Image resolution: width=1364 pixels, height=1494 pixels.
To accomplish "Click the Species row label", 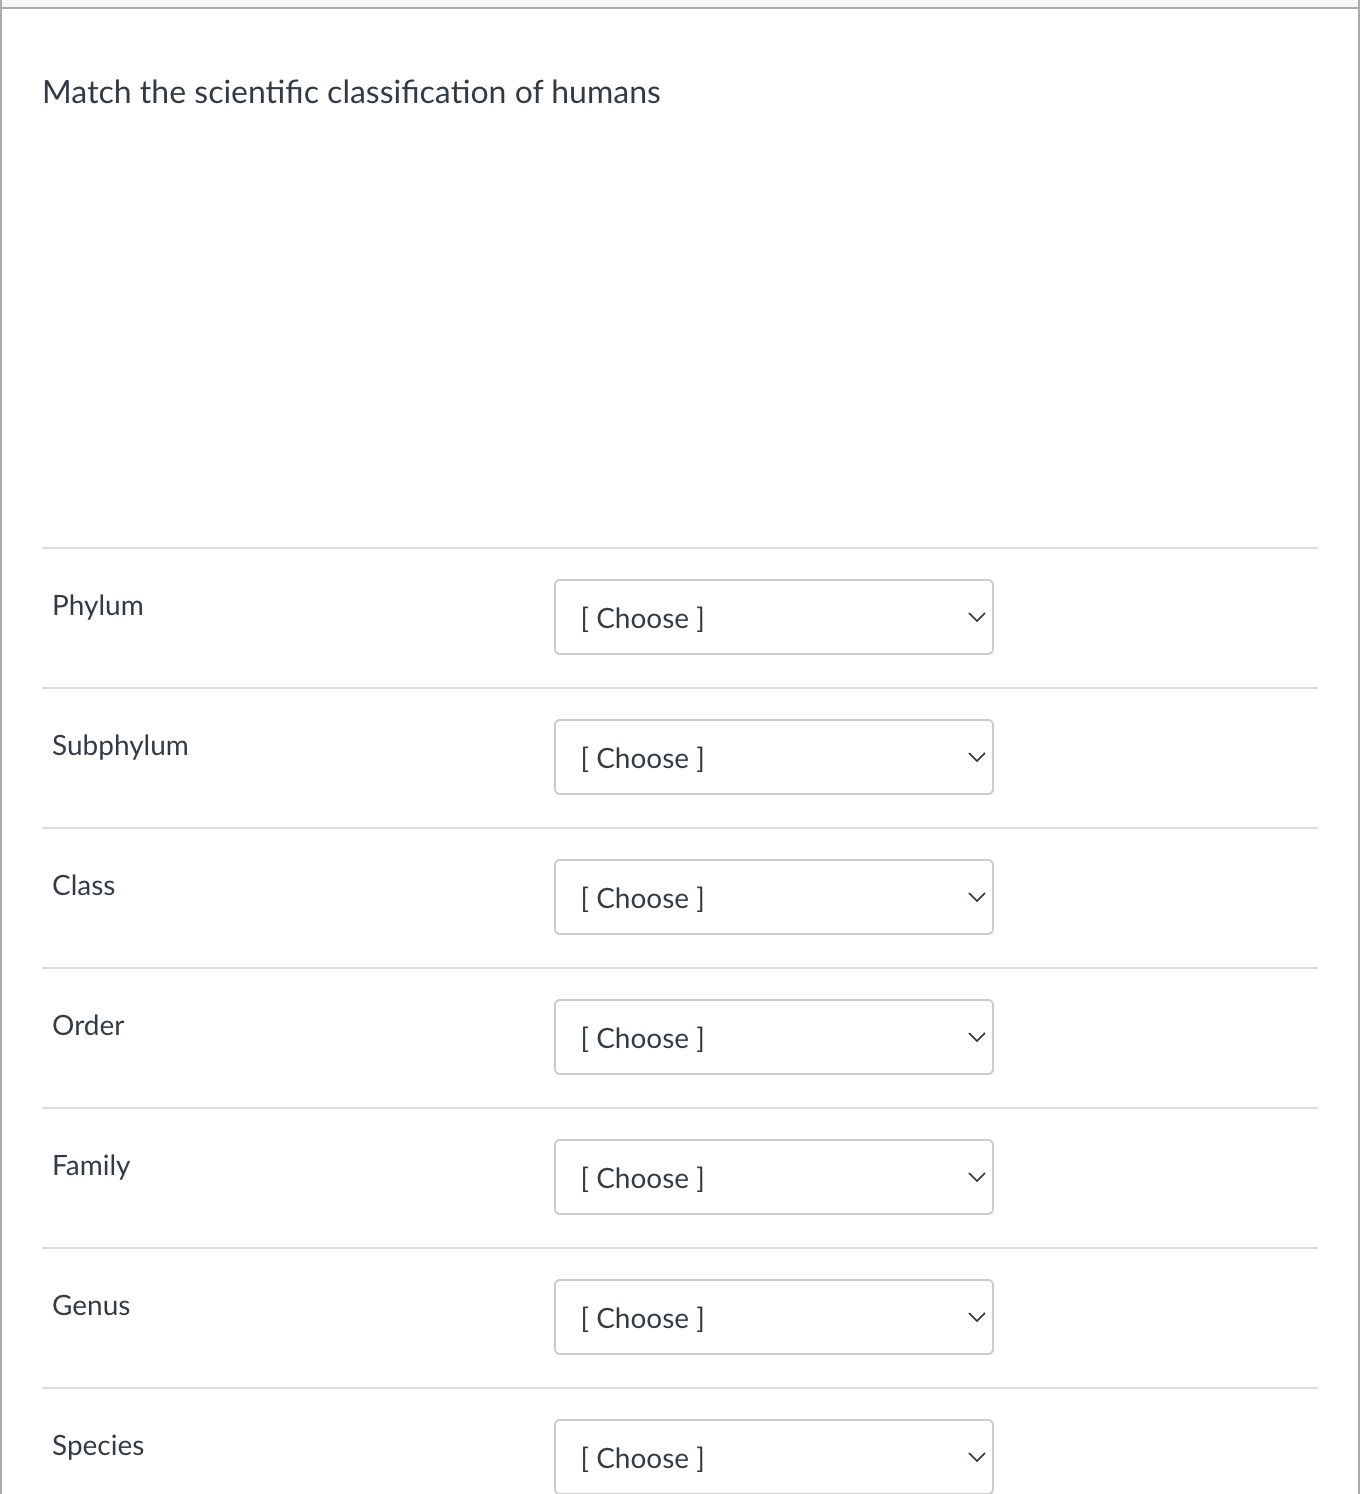I will (x=97, y=1445).
